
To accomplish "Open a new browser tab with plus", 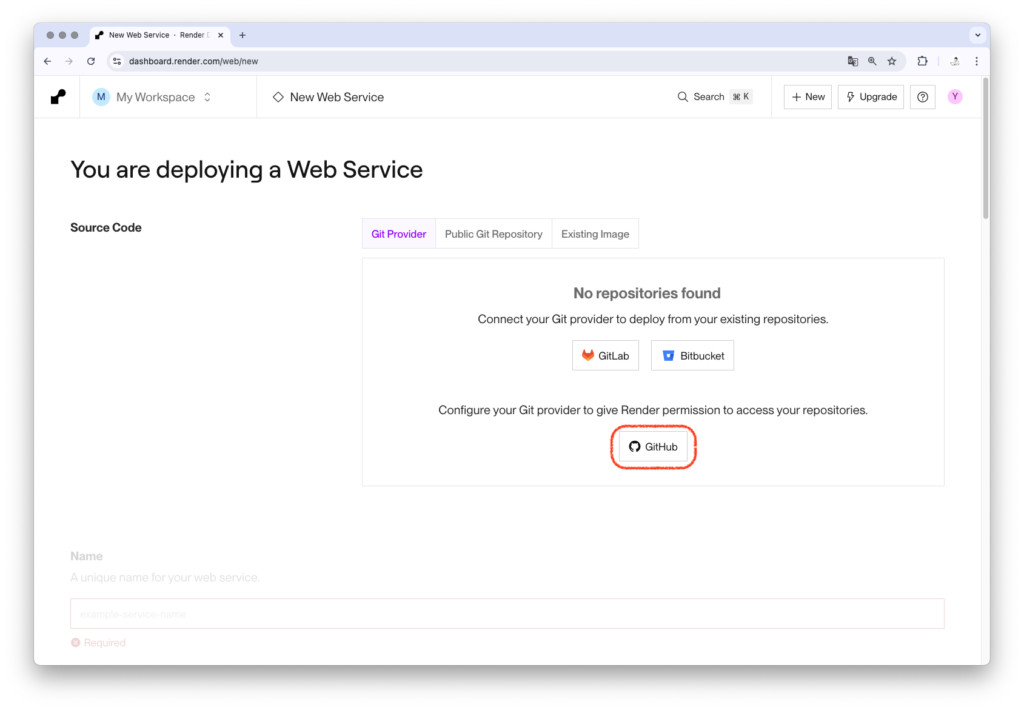I will (x=242, y=35).
